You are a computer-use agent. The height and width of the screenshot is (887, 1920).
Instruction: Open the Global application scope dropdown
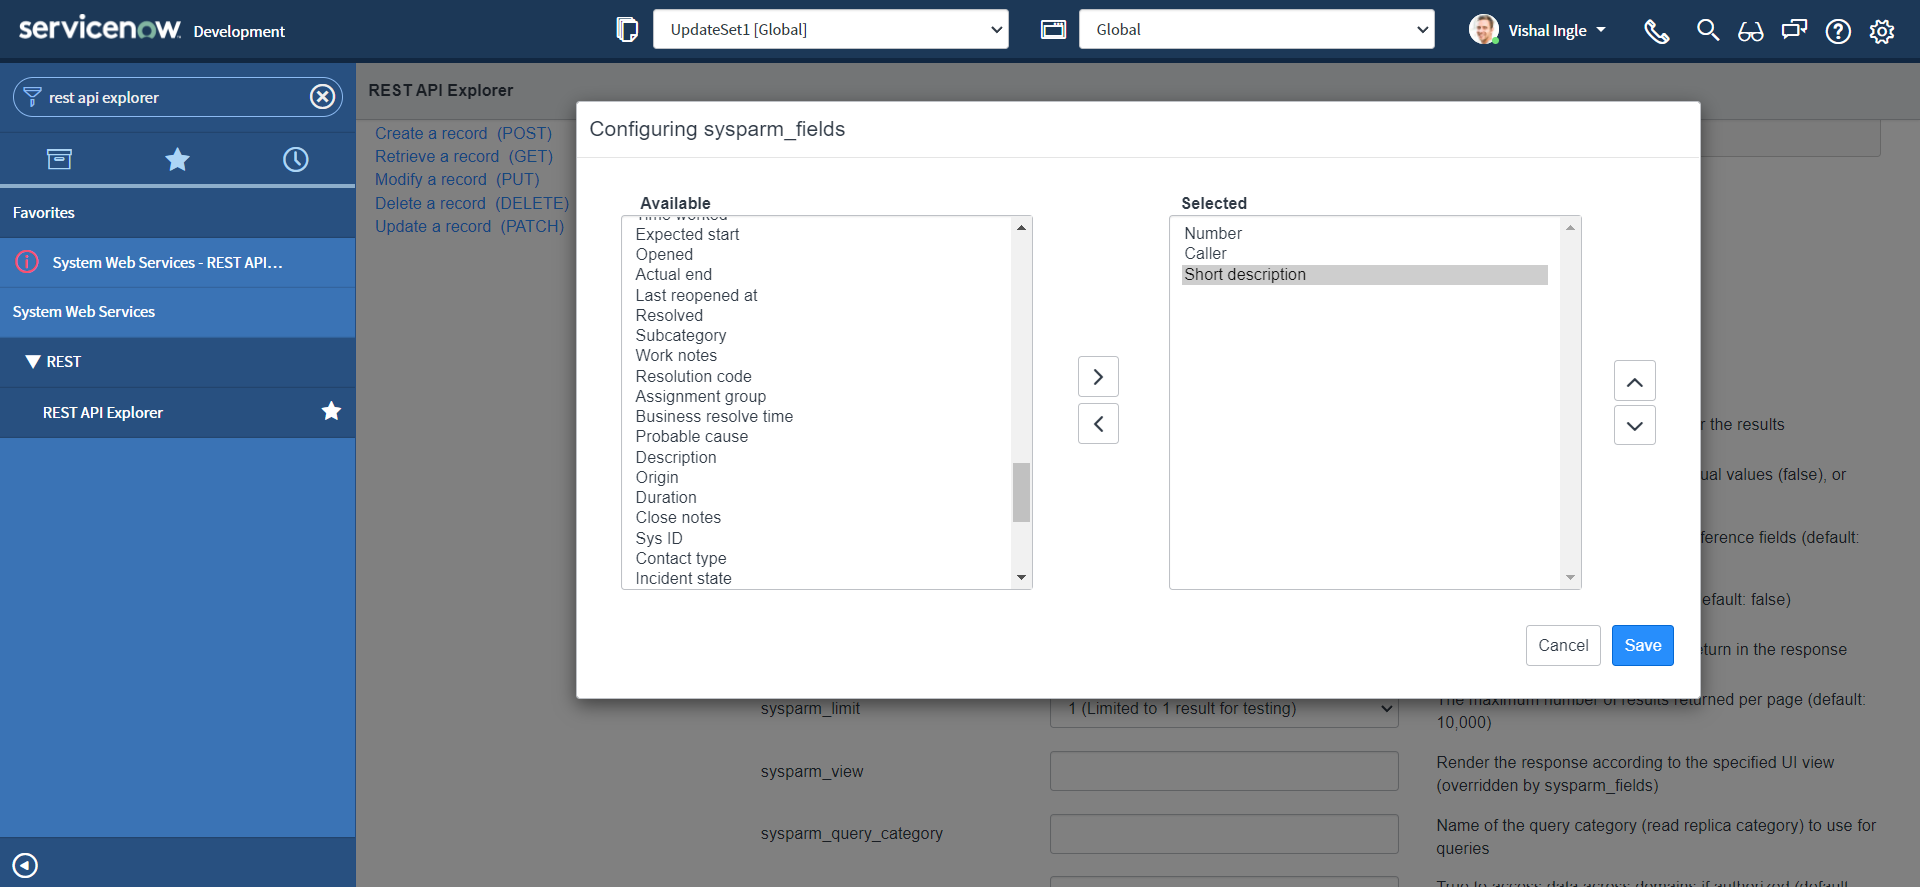(1256, 29)
